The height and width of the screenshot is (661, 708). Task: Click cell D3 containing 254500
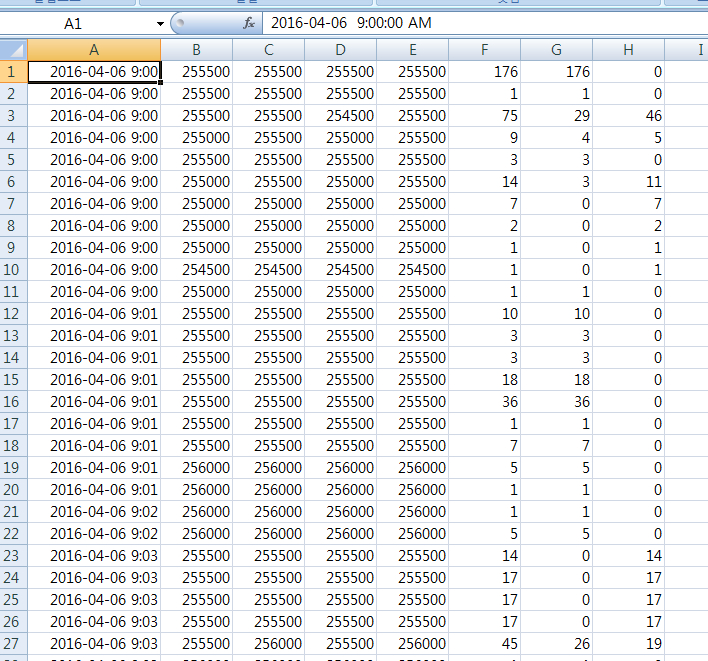click(x=340, y=115)
